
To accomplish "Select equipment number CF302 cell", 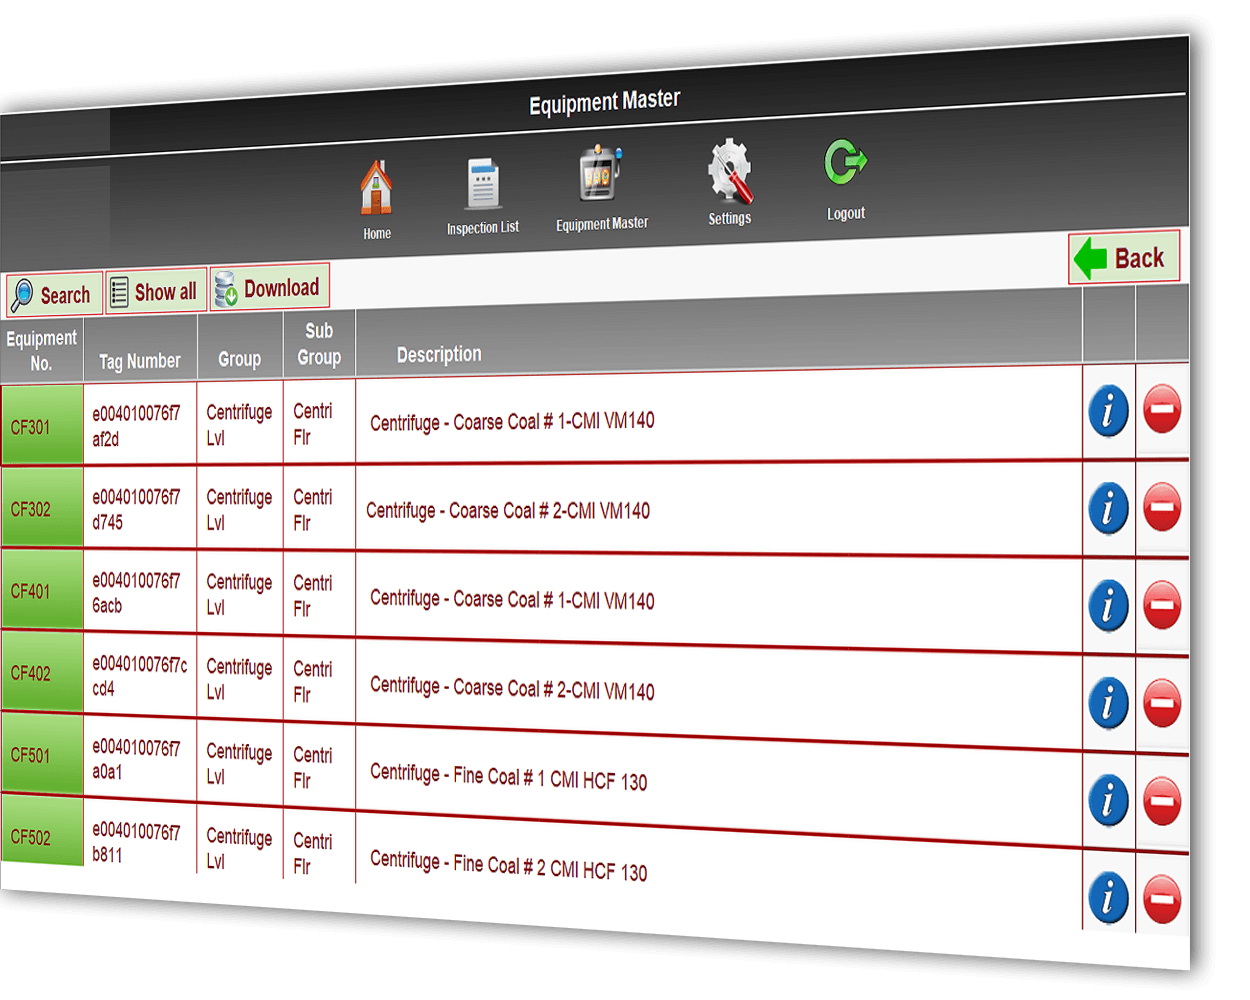I will pos(42,508).
